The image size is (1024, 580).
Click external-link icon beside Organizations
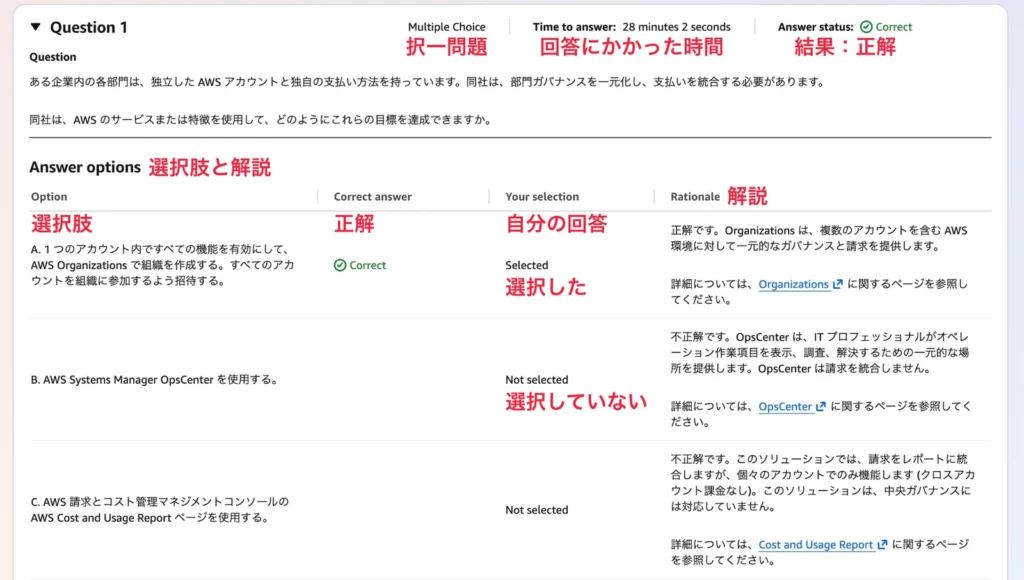tap(837, 284)
